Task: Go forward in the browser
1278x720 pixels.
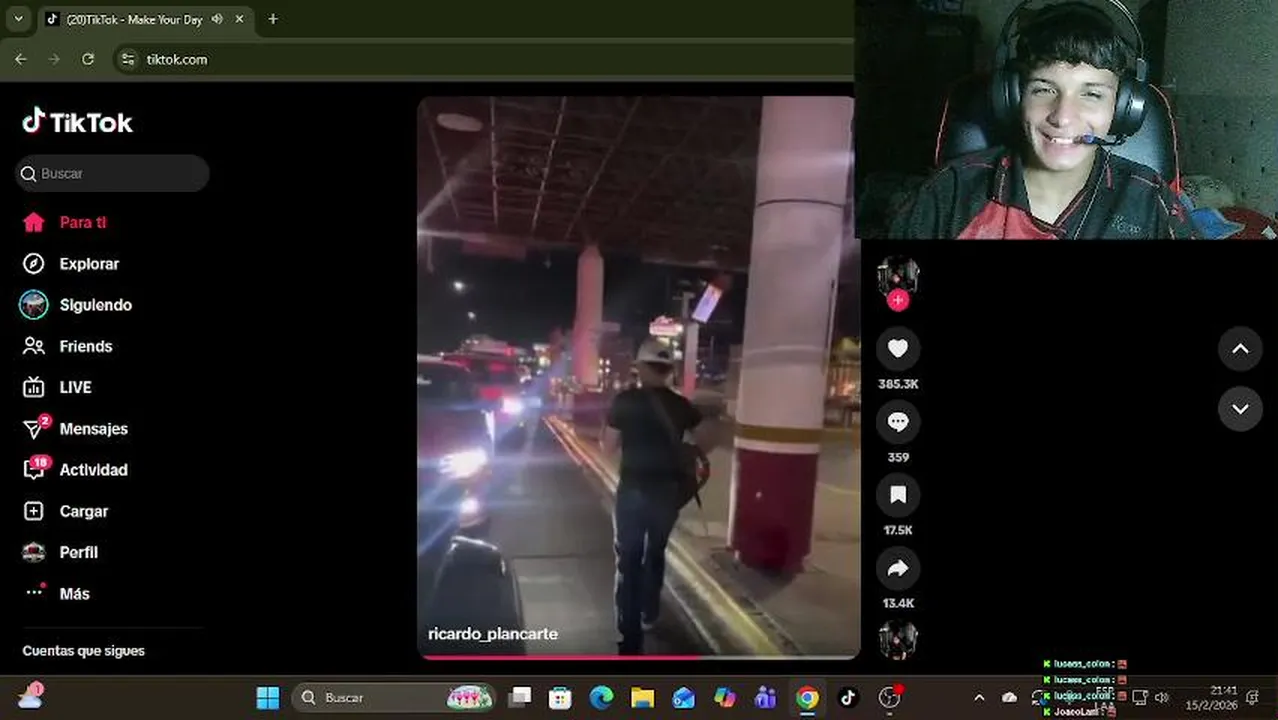Action: 54,59
